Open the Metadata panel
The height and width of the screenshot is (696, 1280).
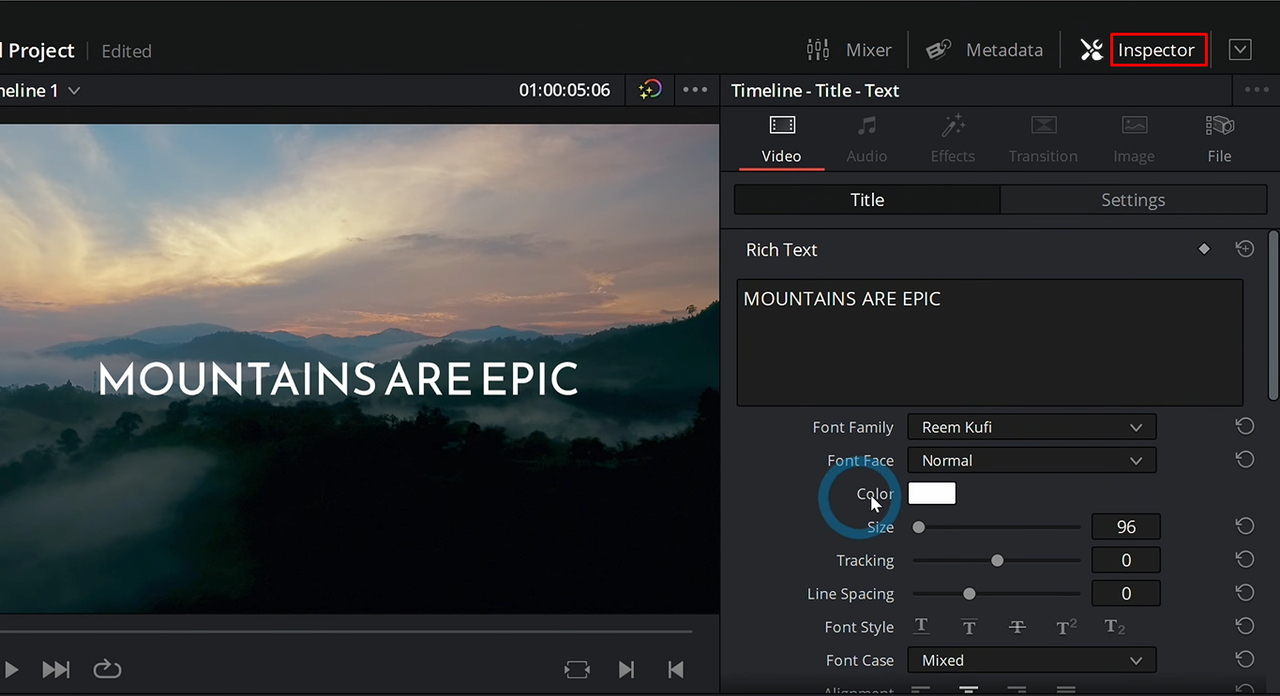point(984,50)
